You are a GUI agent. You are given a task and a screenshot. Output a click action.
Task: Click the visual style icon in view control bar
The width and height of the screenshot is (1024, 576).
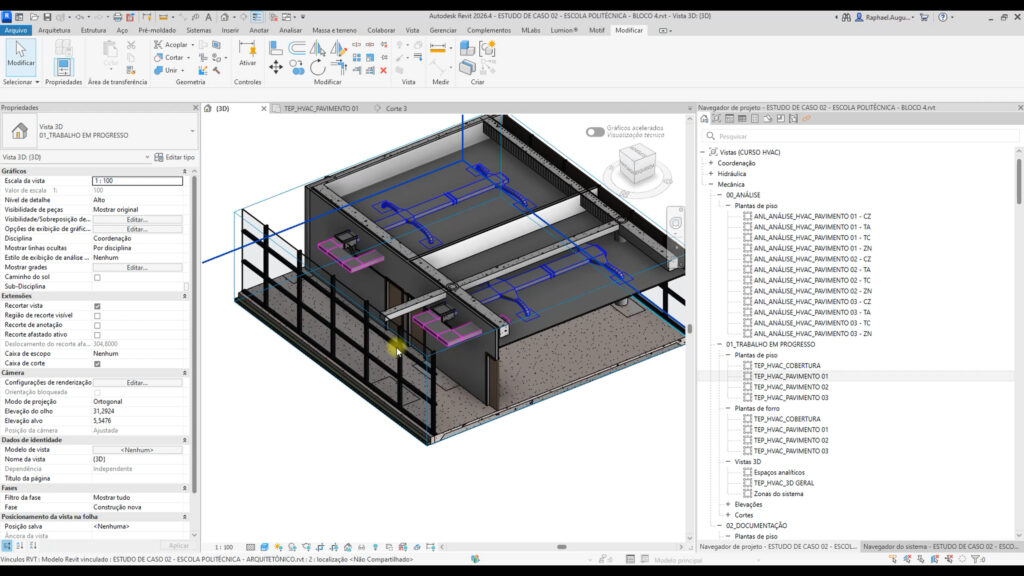pyautogui.click(x=264, y=547)
